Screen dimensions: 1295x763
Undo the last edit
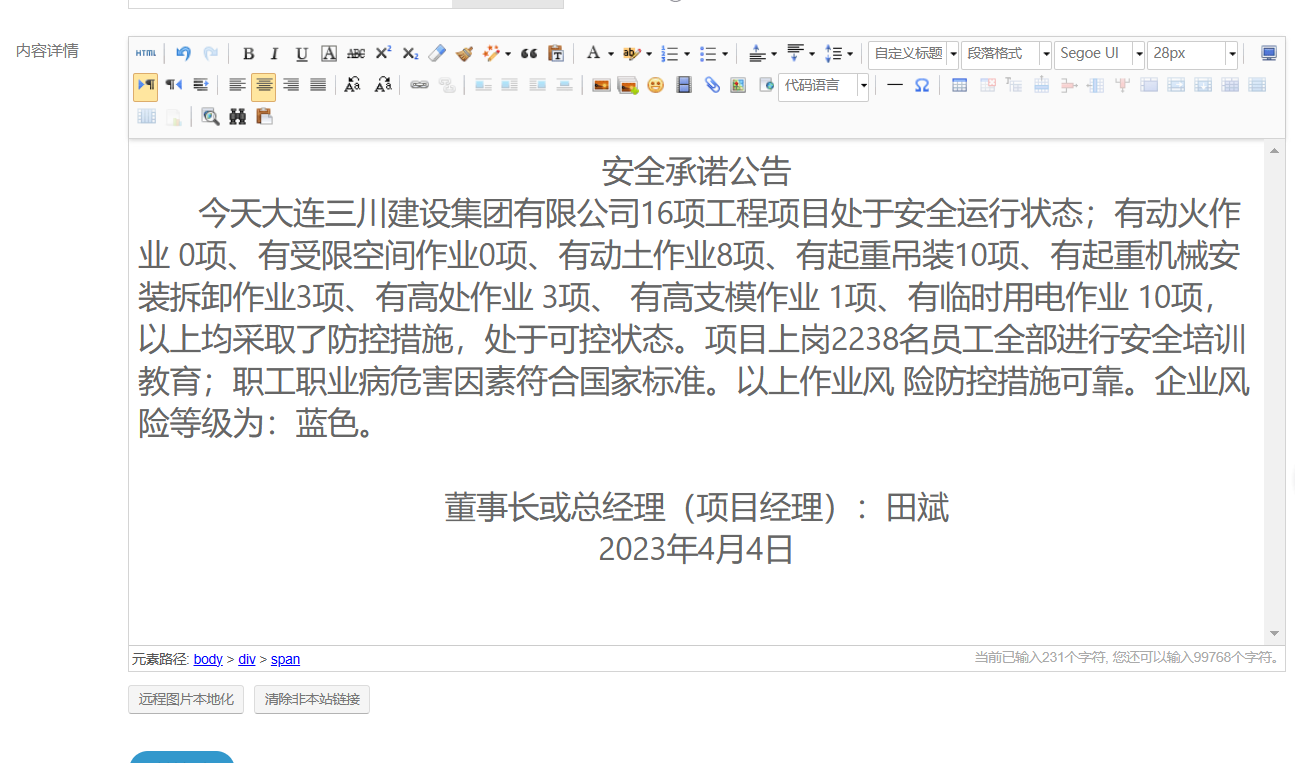tap(183, 53)
